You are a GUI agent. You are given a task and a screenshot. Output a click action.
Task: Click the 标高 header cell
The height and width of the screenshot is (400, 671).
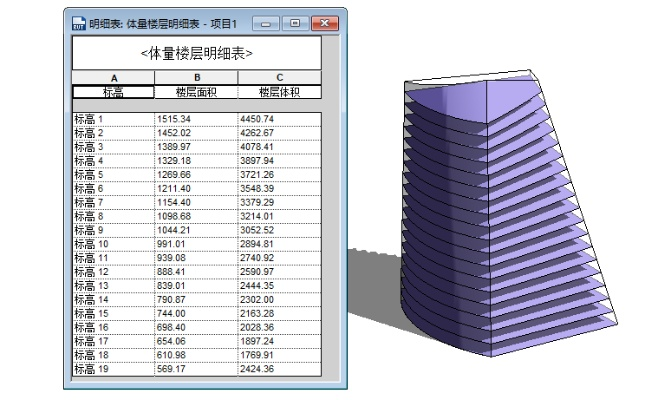tap(113, 92)
